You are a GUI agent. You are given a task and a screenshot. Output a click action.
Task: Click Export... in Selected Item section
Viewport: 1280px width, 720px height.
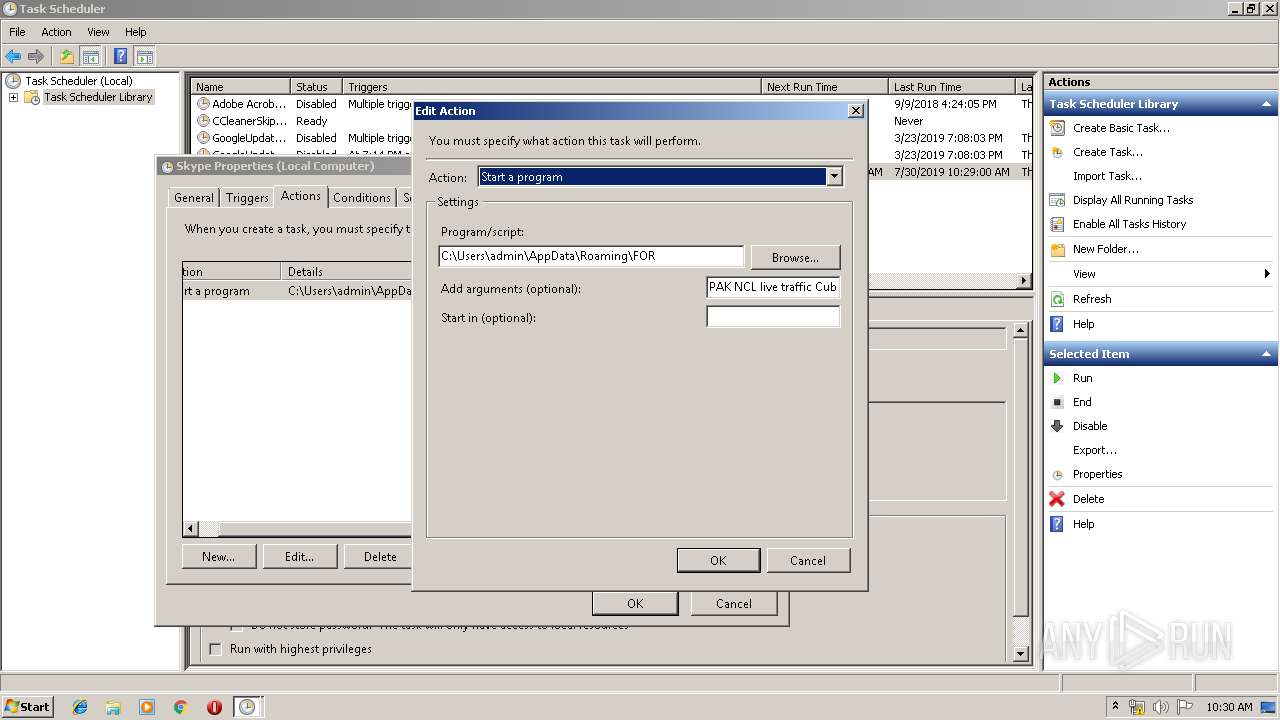pyautogui.click(x=1094, y=450)
